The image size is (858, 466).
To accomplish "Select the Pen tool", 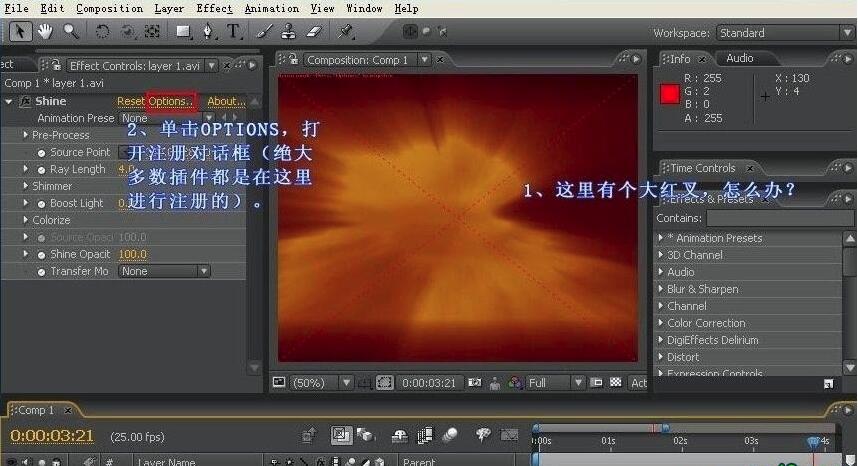I will click(x=208, y=31).
